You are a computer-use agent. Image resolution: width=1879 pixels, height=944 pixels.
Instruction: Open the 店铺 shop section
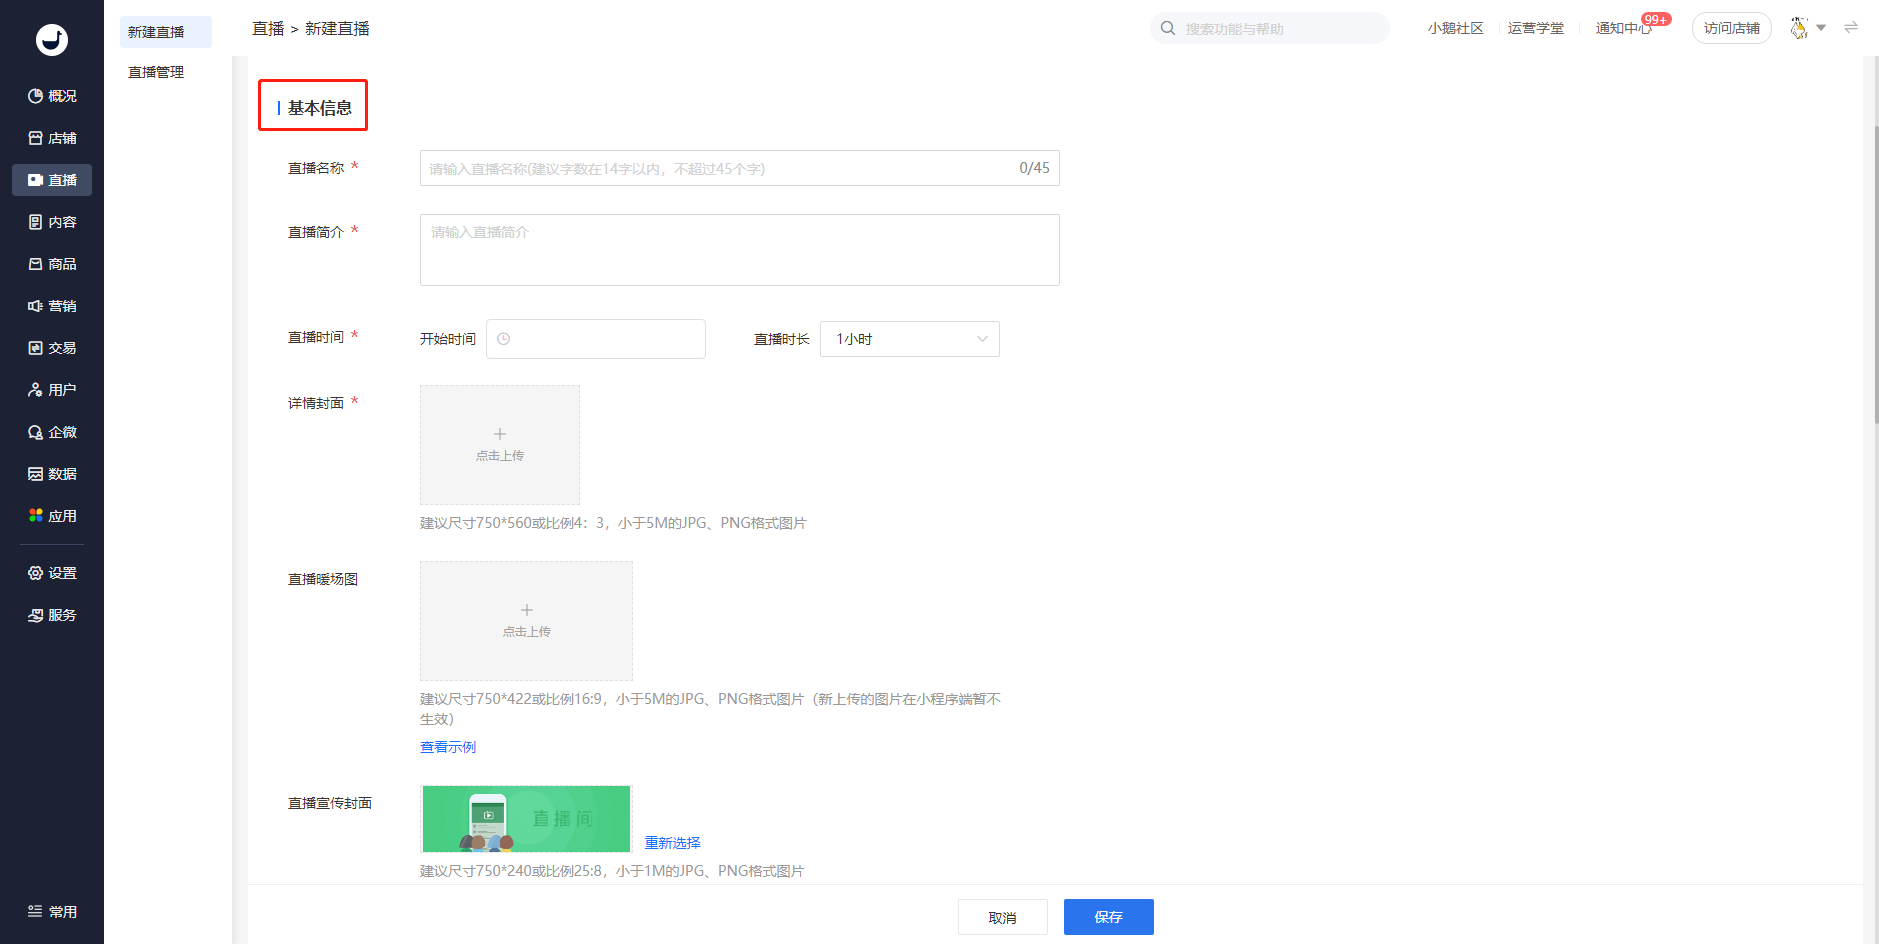tap(52, 138)
